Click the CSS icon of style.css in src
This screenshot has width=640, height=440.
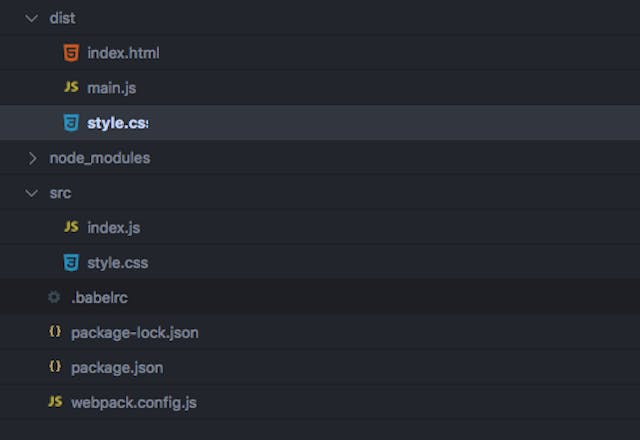click(71, 262)
